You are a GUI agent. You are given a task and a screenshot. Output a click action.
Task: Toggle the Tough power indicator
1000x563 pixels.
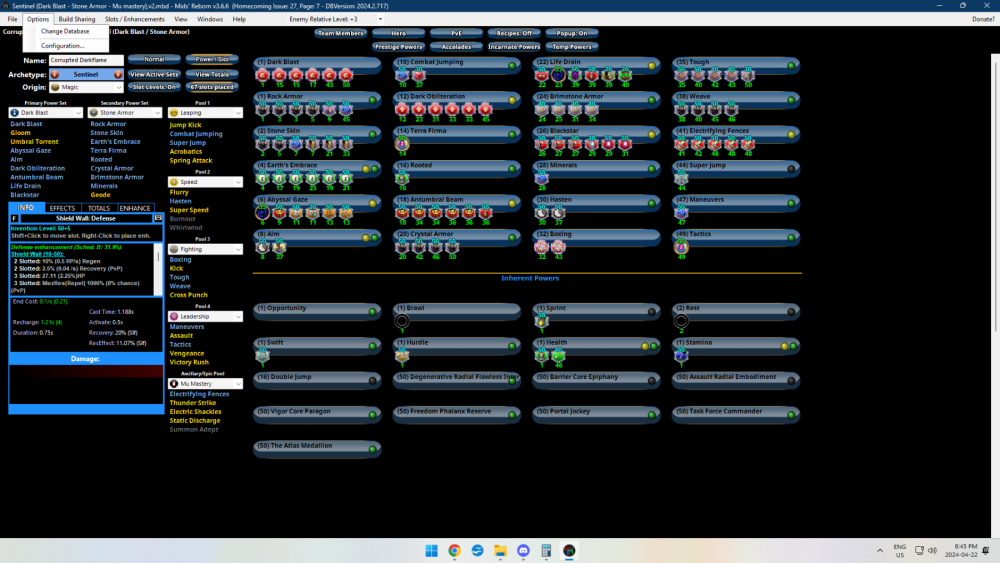(x=791, y=66)
